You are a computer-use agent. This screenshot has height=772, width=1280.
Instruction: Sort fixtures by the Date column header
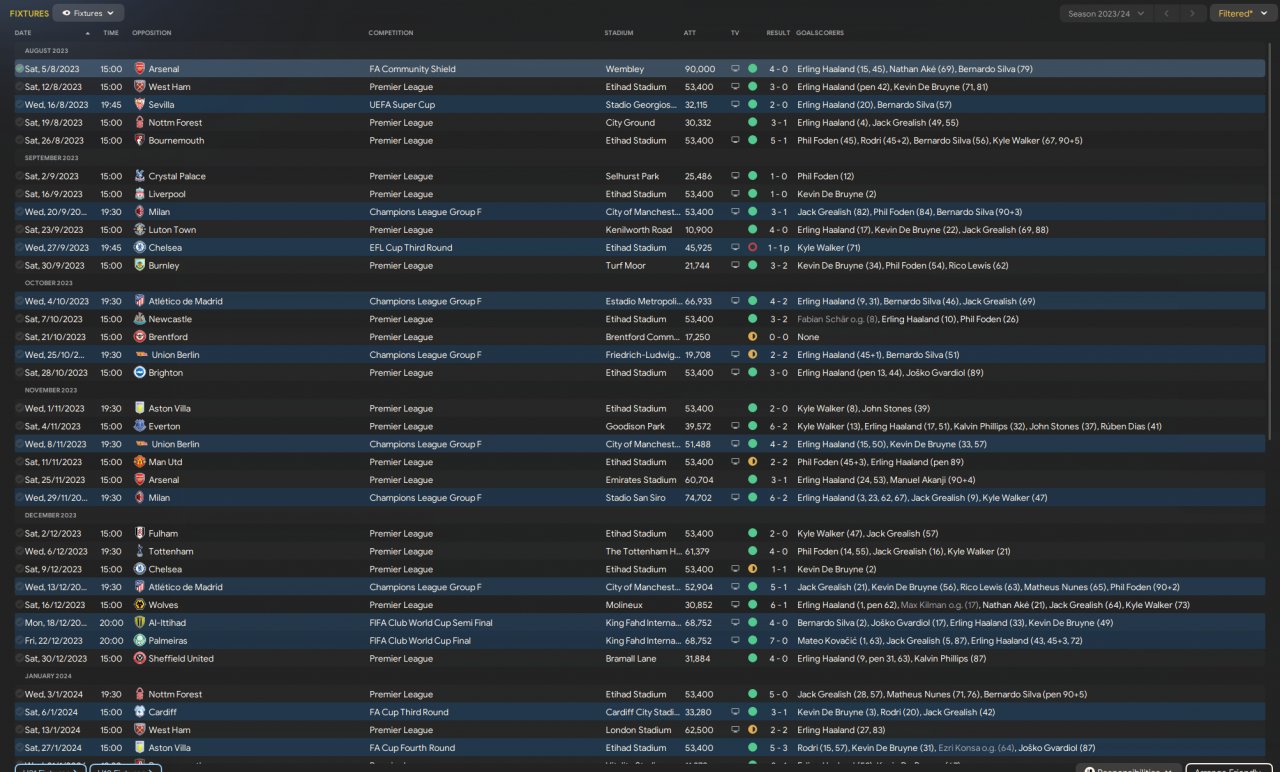(23, 33)
